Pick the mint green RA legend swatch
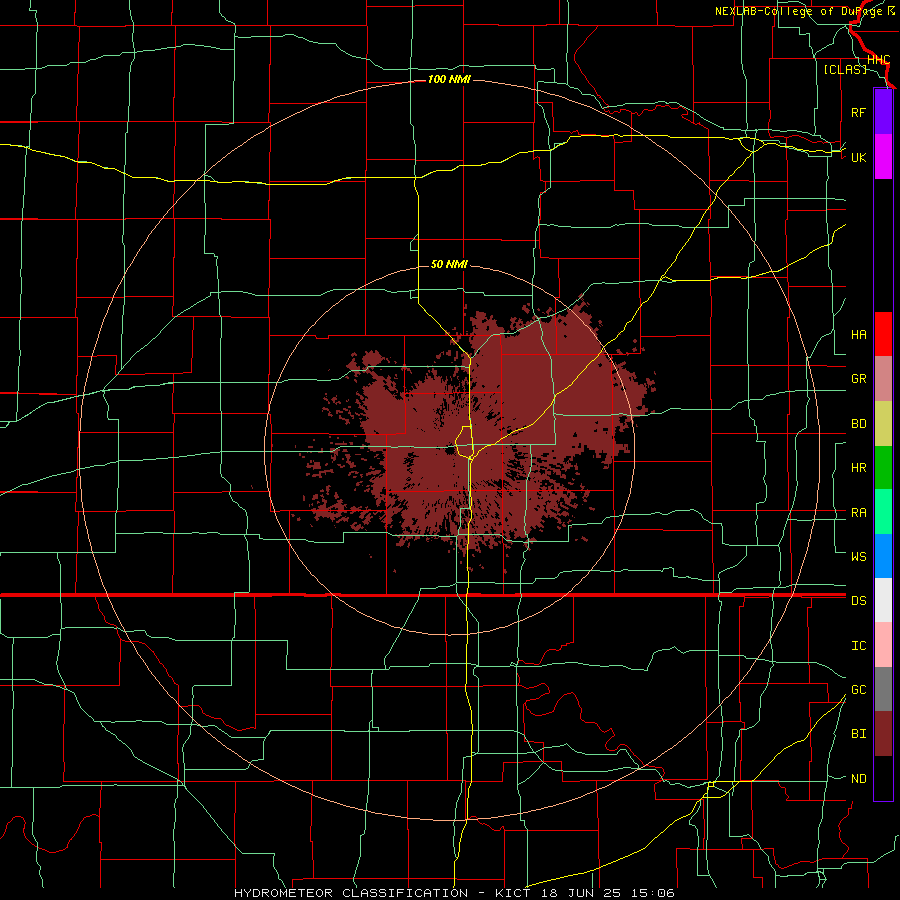Screen dimensions: 900x900 coord(883,512)
